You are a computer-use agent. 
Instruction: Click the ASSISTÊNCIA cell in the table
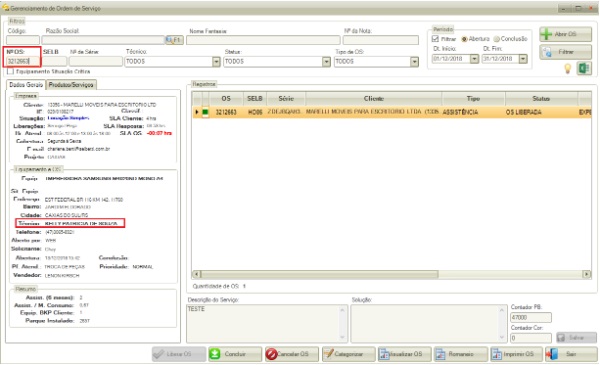[x=473, y=112]
